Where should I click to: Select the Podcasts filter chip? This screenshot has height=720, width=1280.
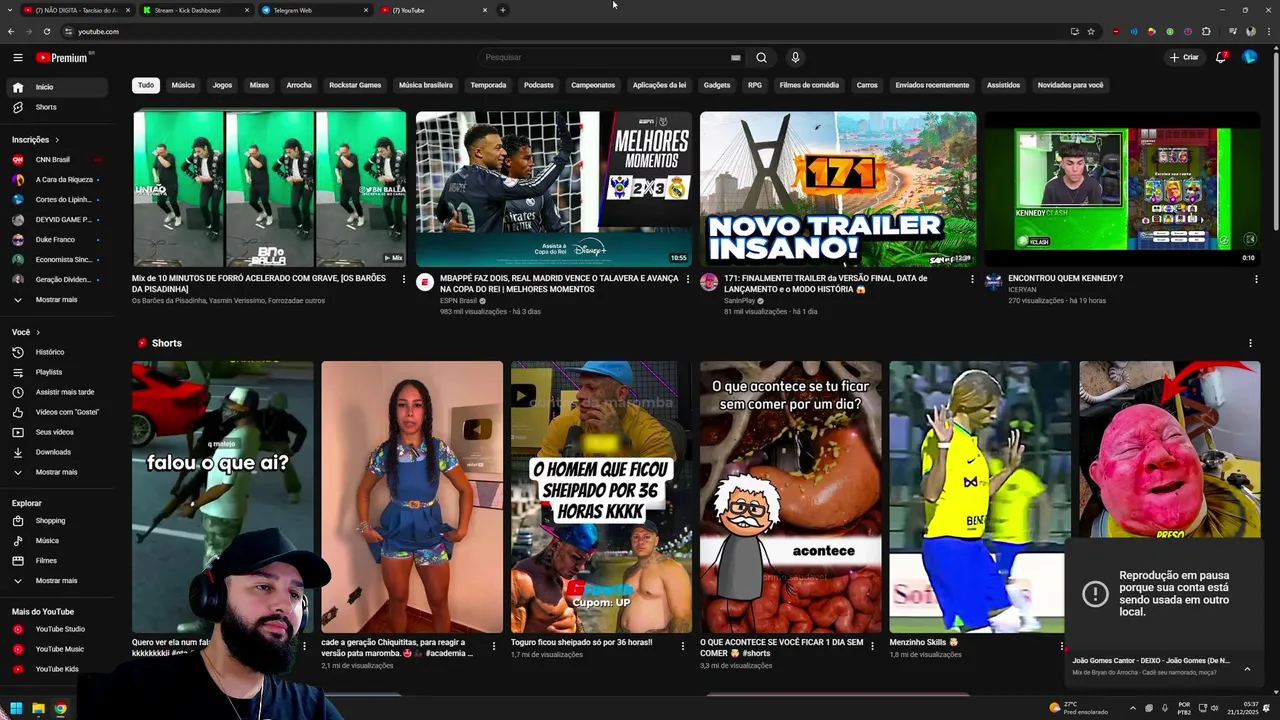click(538, 85)
